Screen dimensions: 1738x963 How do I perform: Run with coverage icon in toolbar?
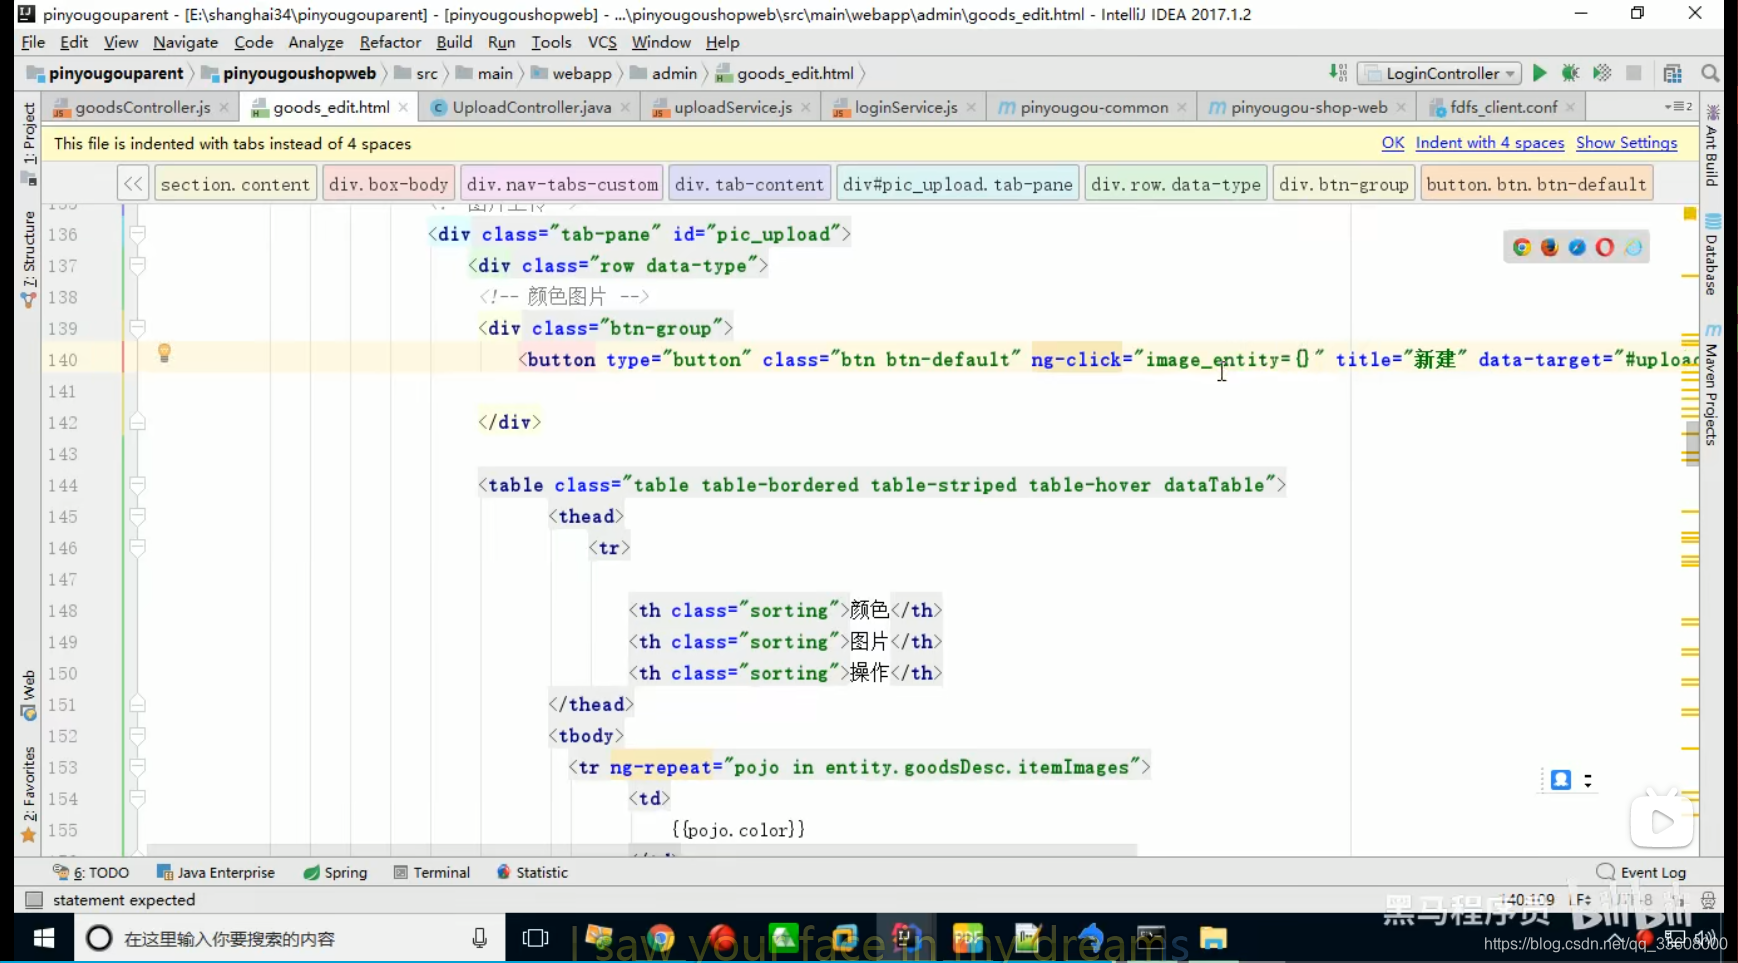[1602, 73]
